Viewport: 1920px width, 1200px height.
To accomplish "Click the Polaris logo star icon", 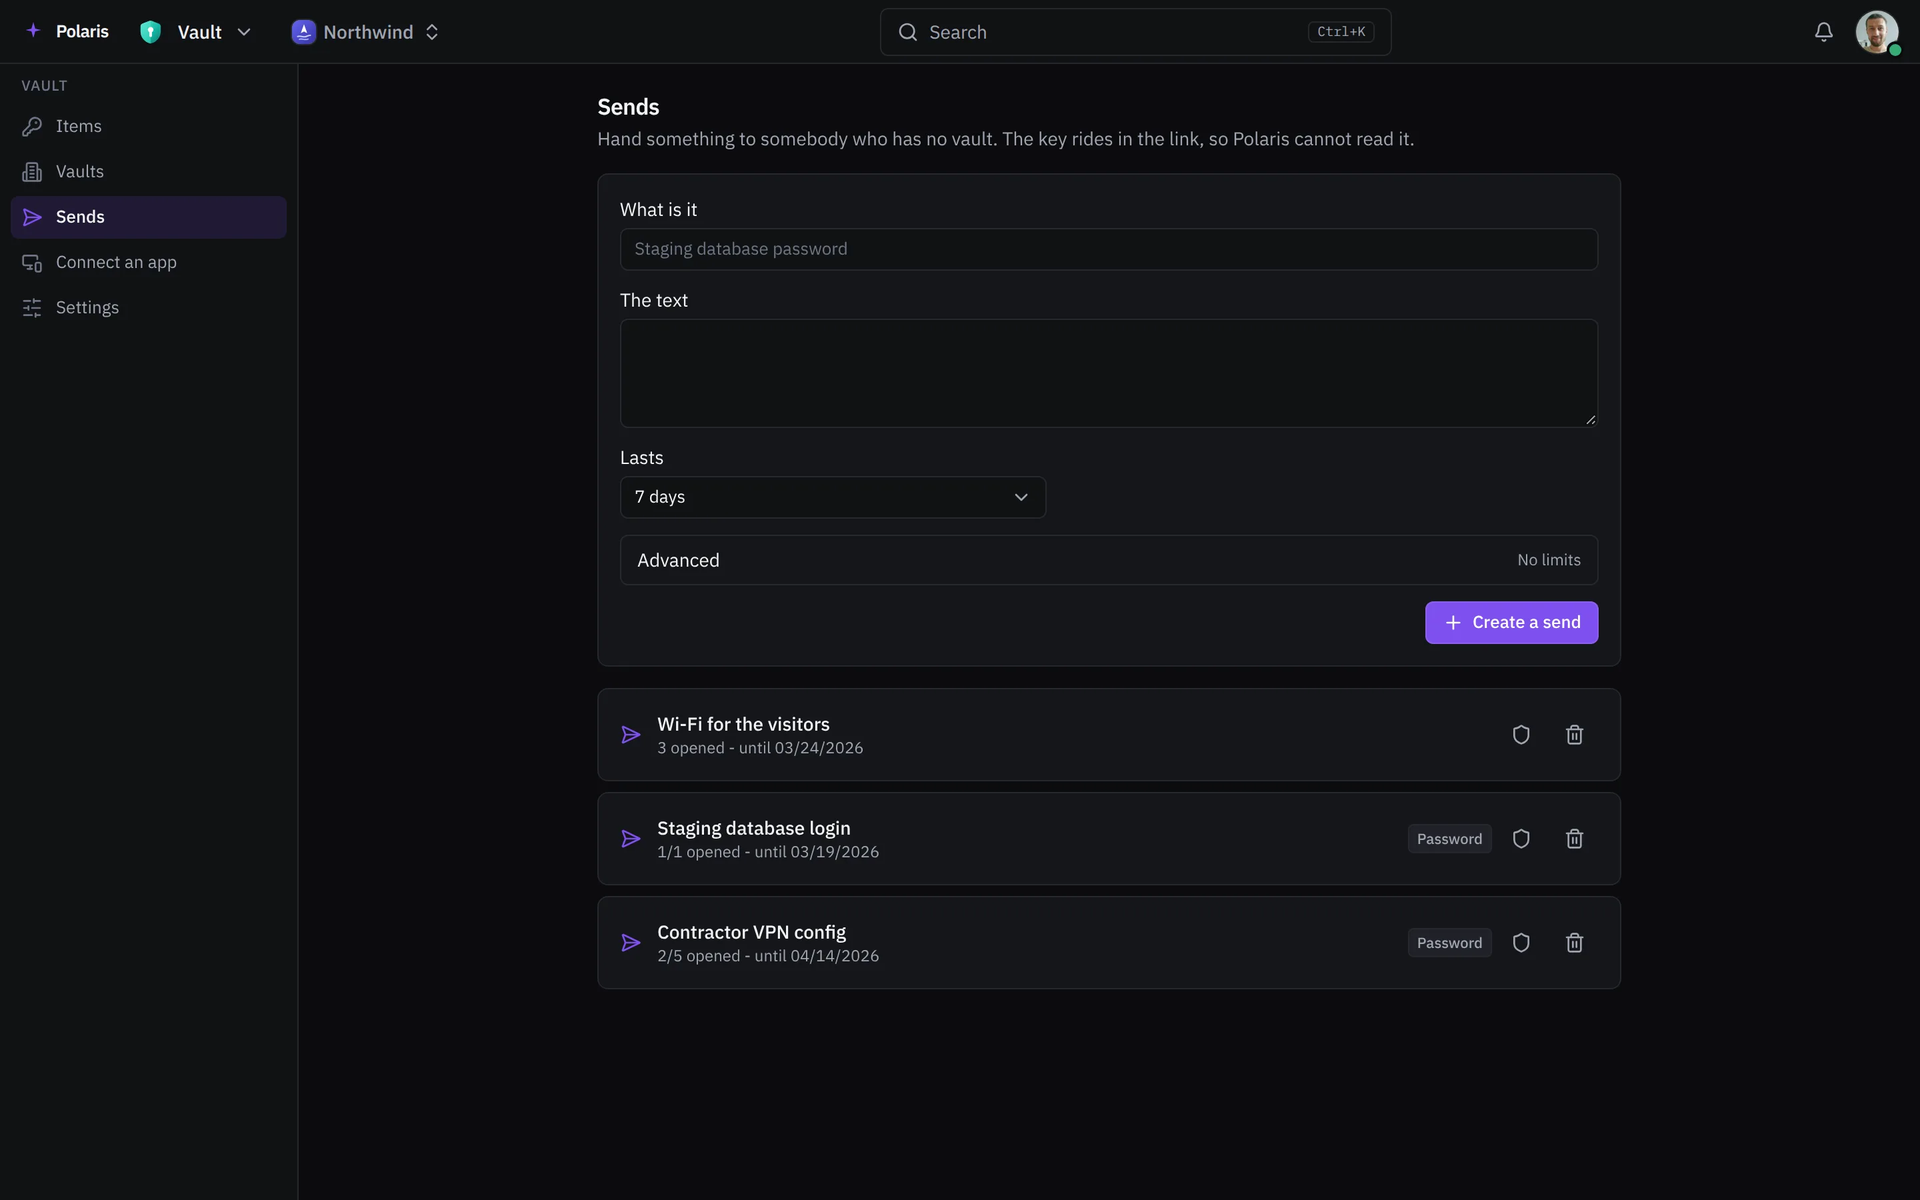I will tap(33, 31).
